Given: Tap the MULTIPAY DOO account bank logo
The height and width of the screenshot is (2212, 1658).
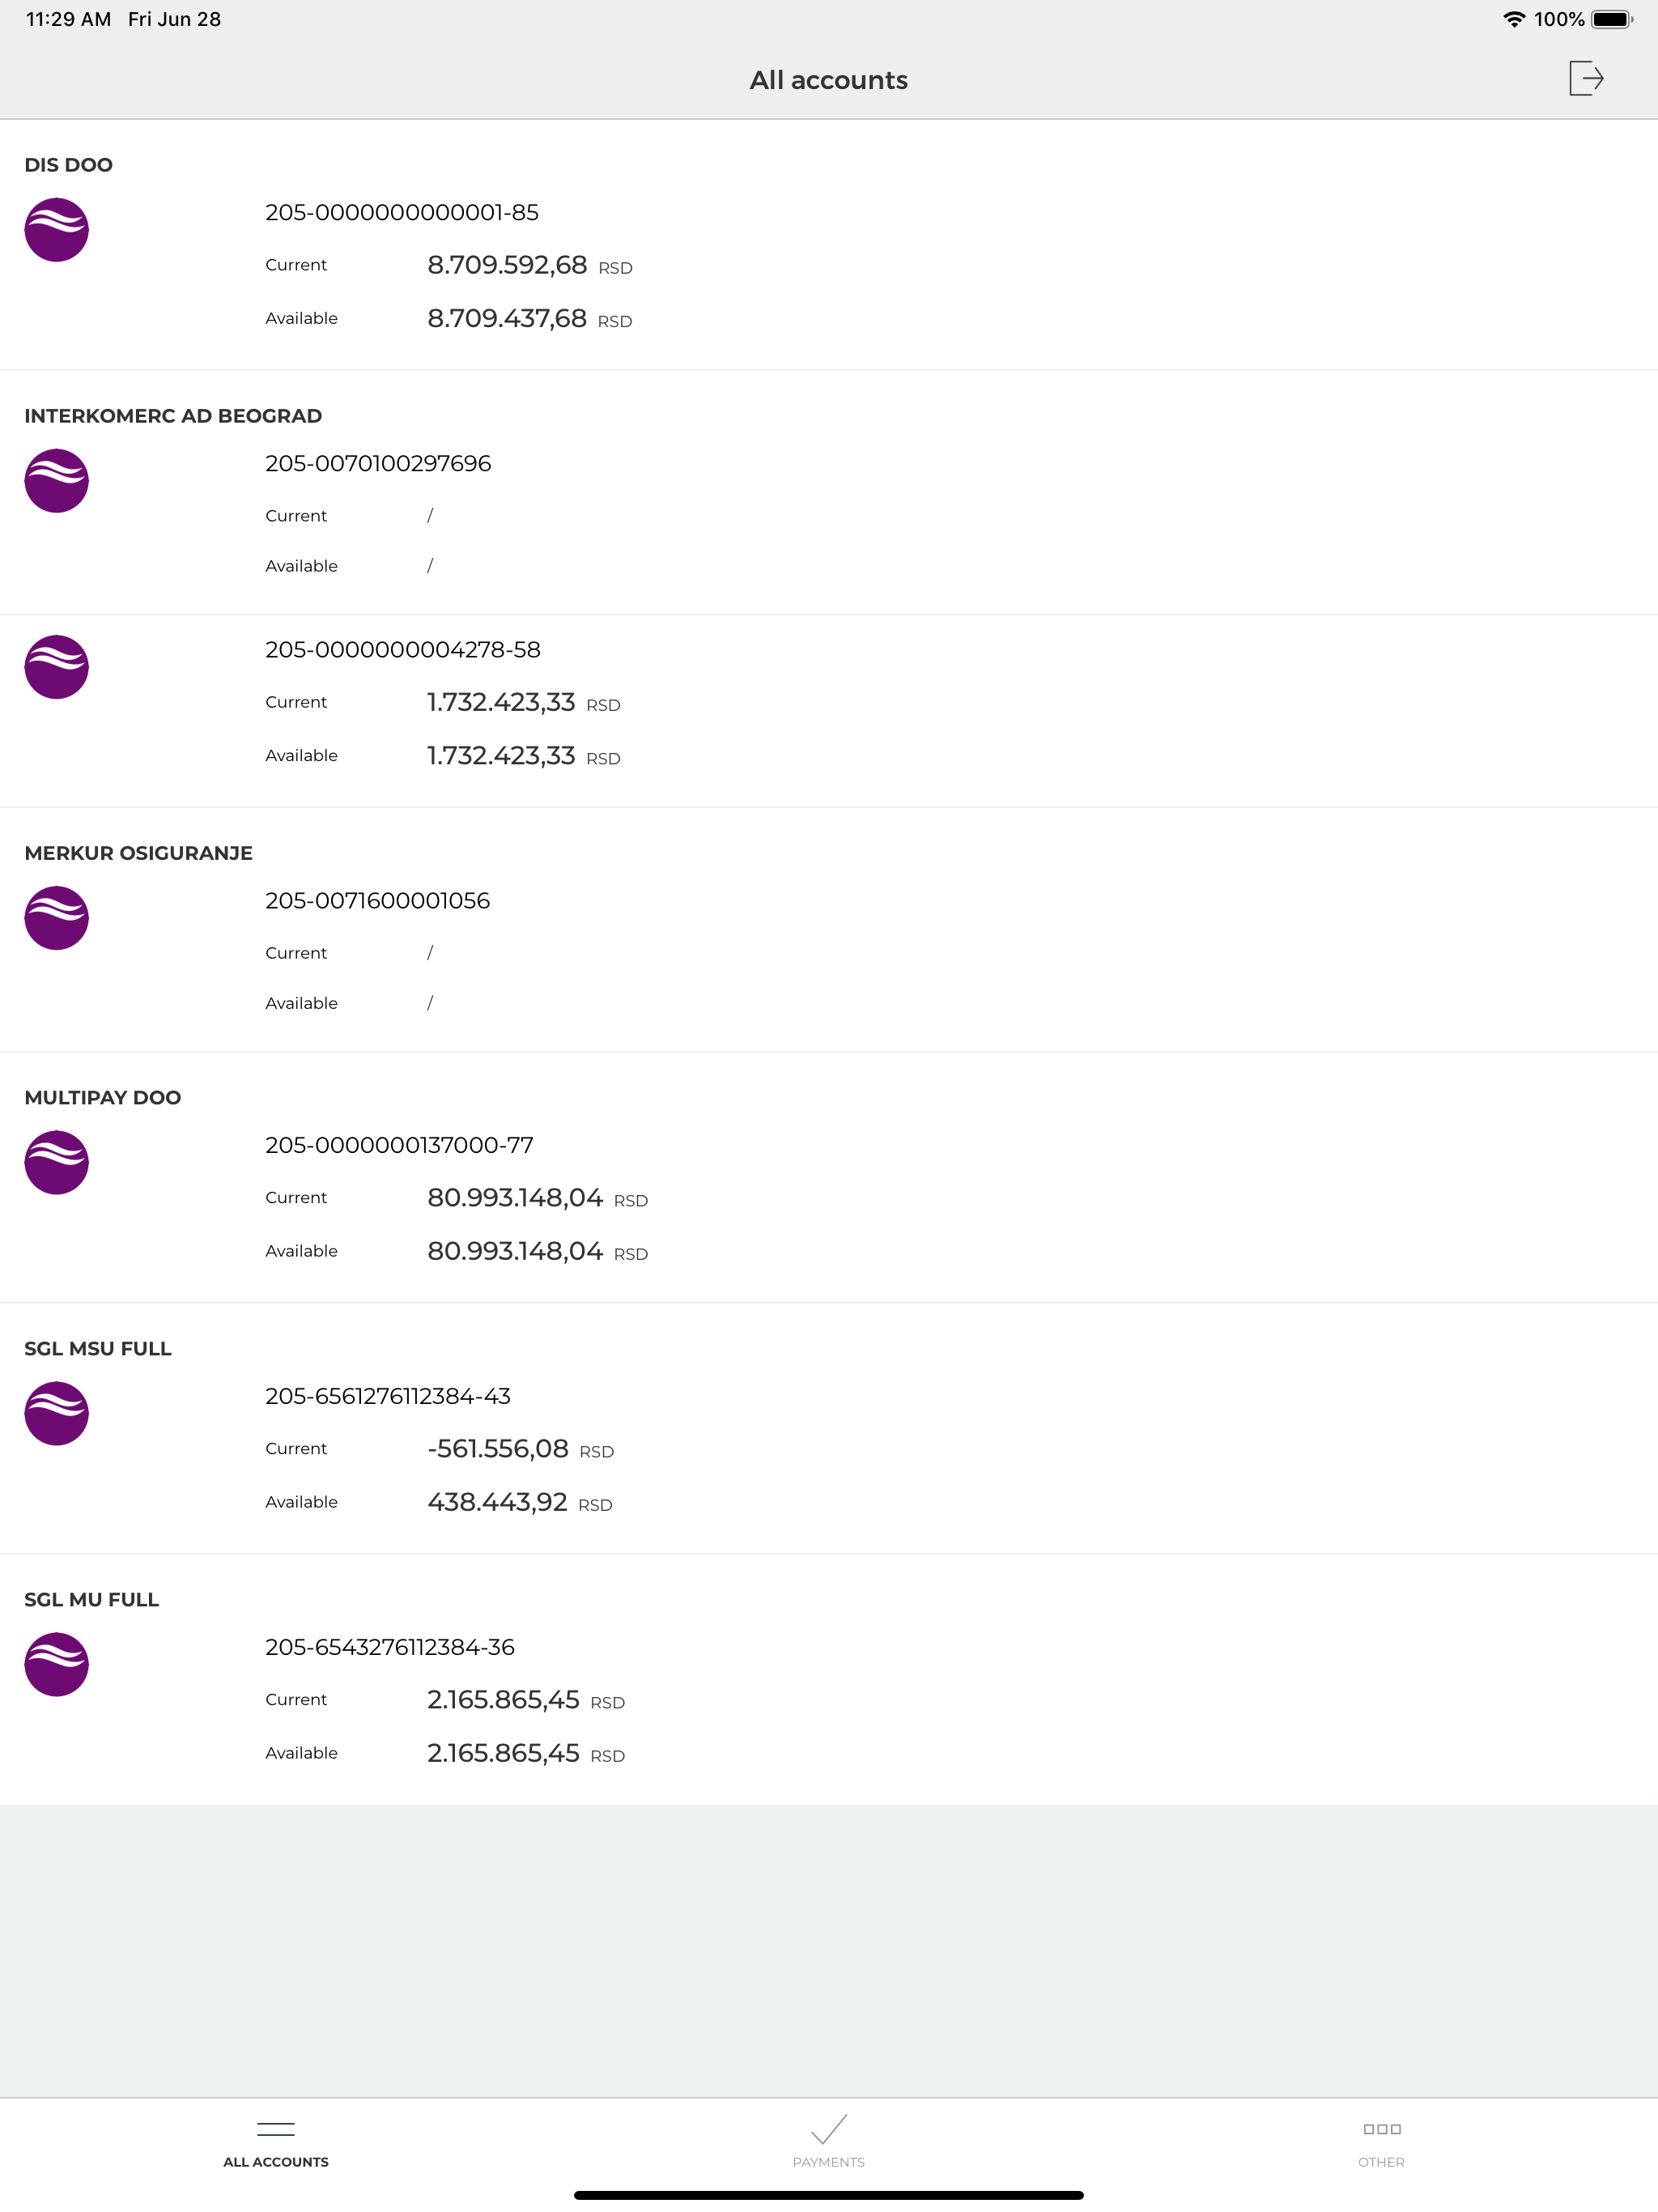Looking at the screenshot, I should click(x=57, y=1162).
